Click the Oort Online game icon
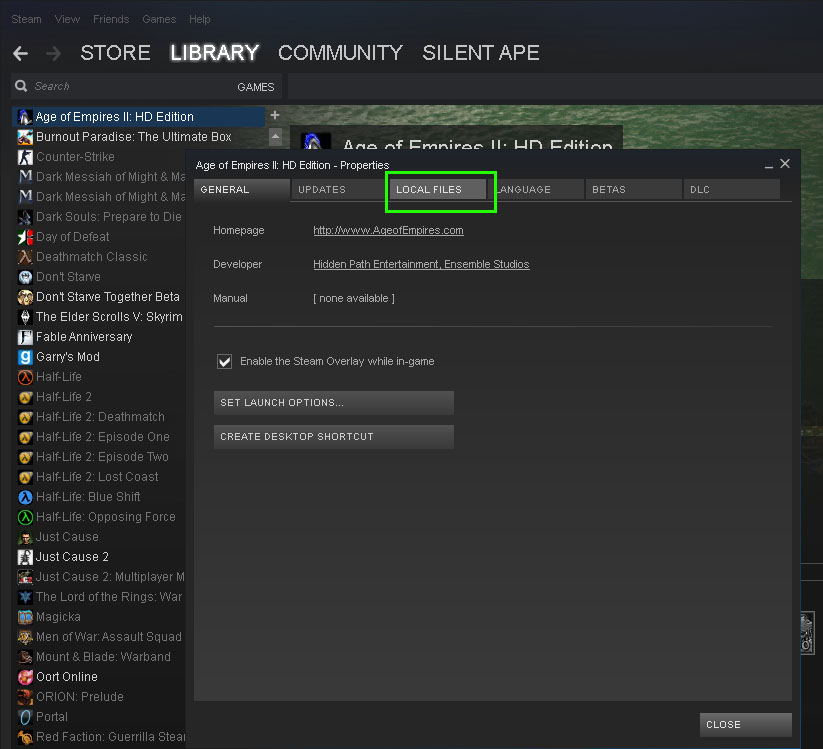The image size is (823, 749). tap(25, 677)
